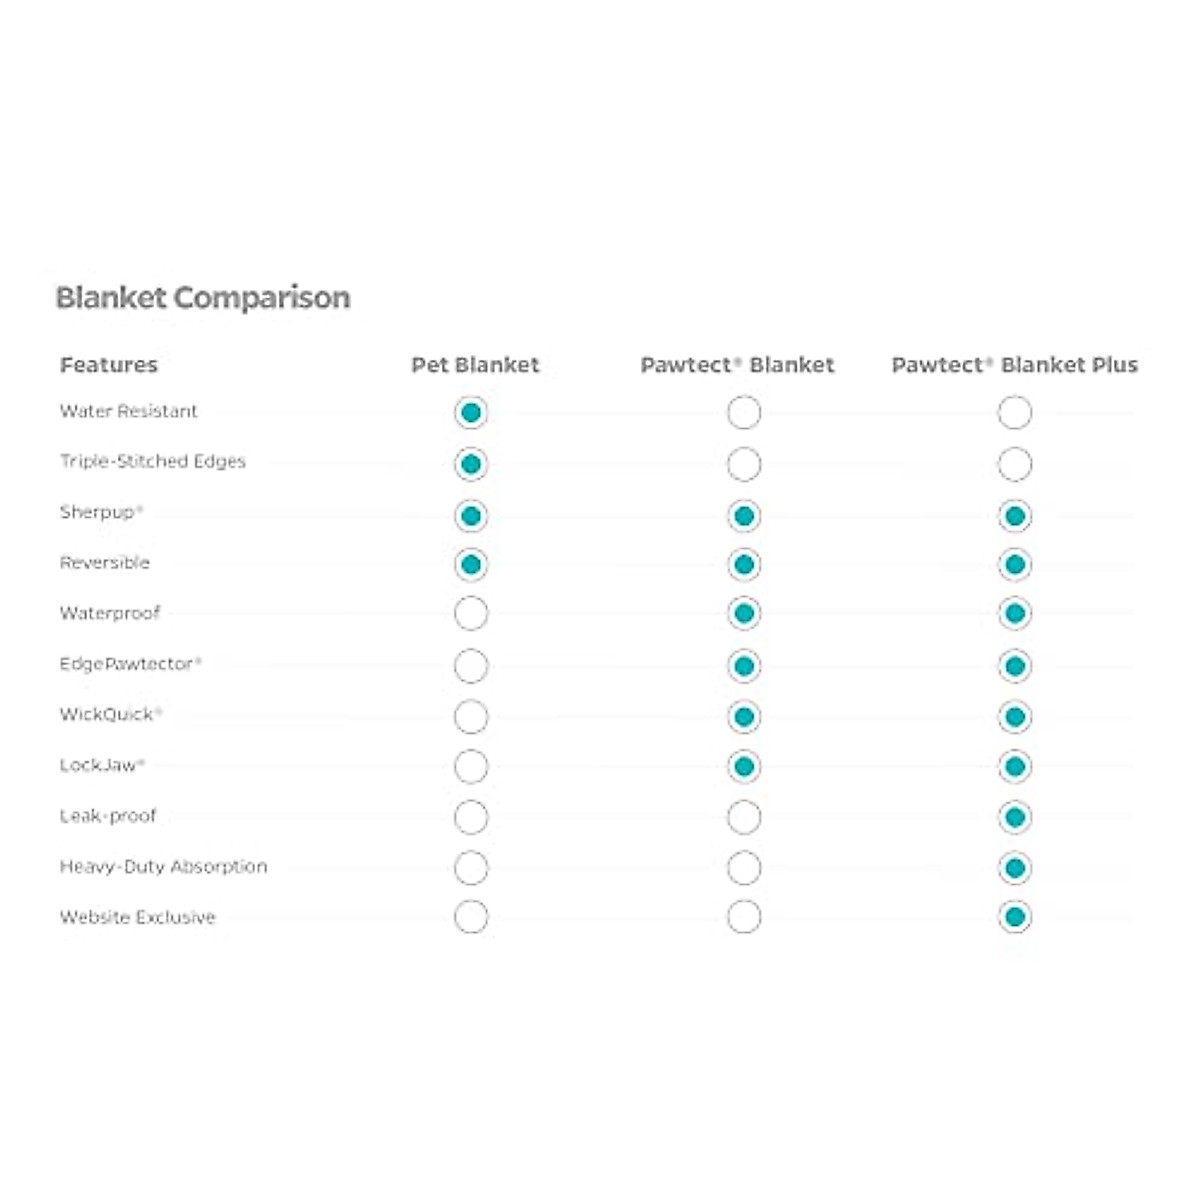Click the Blanket Comparison title
Image resolution: width=1200 pixels, height=1200 pixels.
pyautogui.click(x=203, y=298)
